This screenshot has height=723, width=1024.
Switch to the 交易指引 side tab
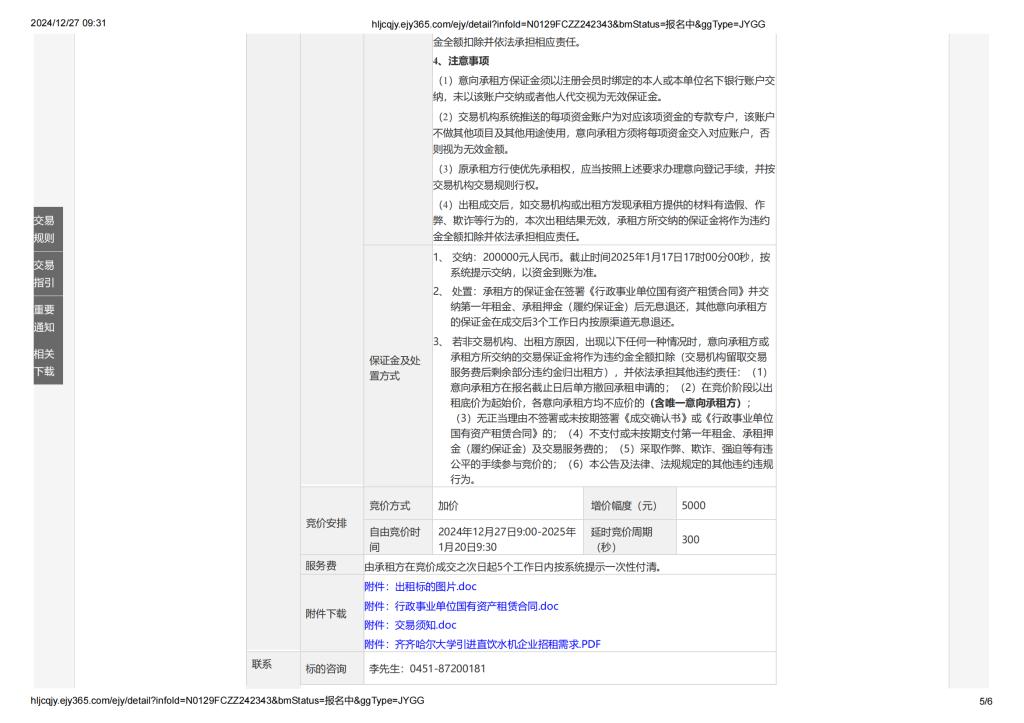[x=44, y=273]
